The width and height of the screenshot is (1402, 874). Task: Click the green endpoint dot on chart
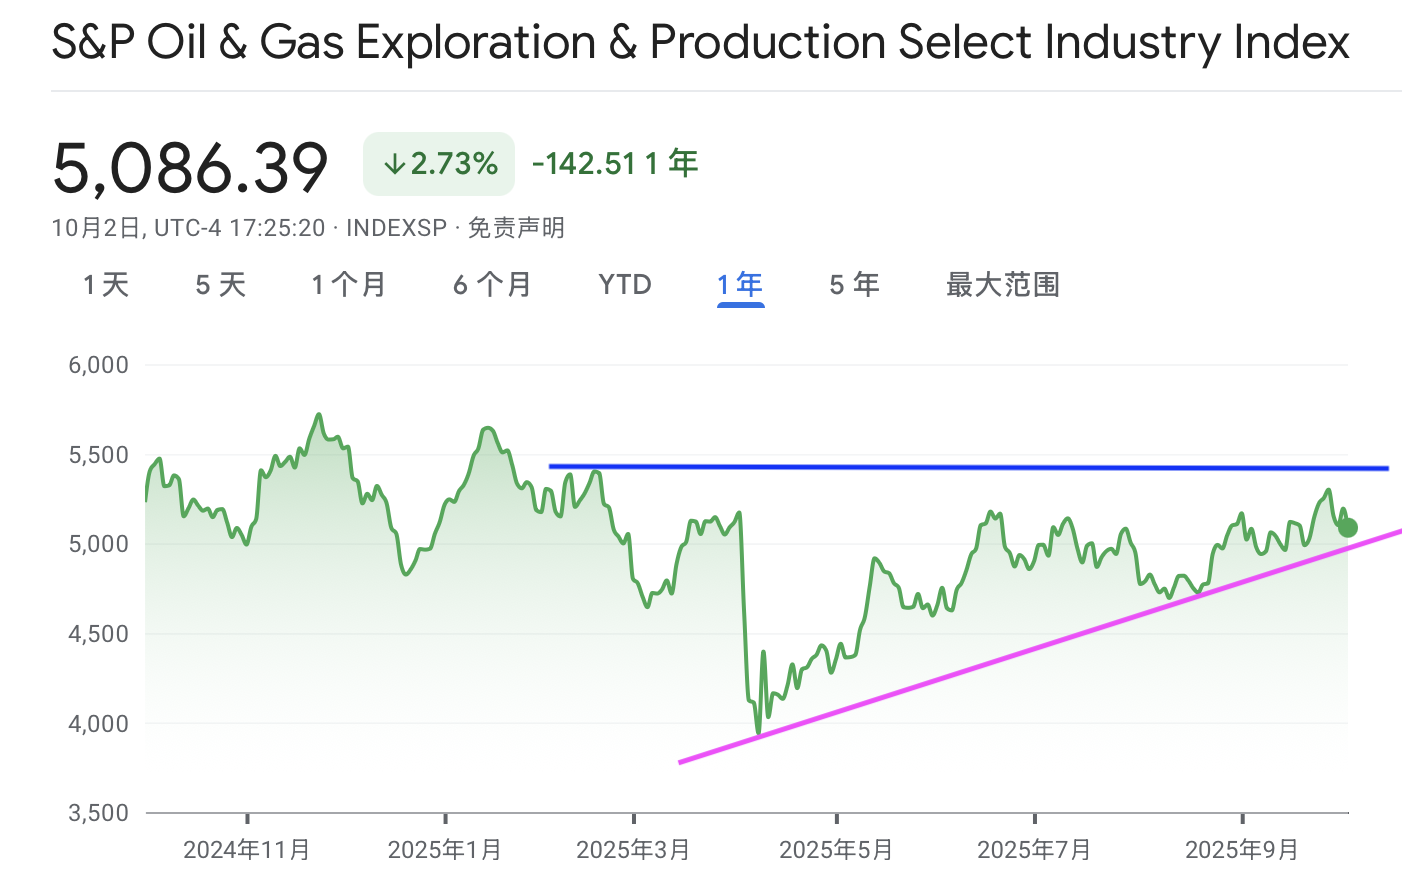tap(1348, 527)
